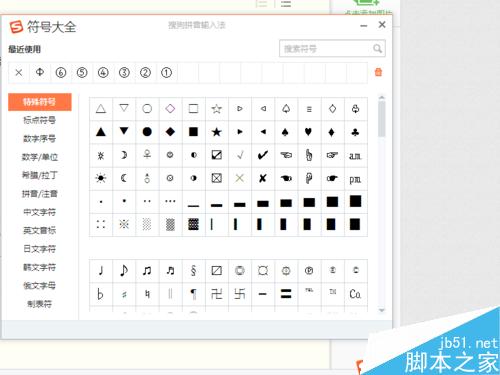
Task: Click the magnifier search icon
Action: coord(377,49)
